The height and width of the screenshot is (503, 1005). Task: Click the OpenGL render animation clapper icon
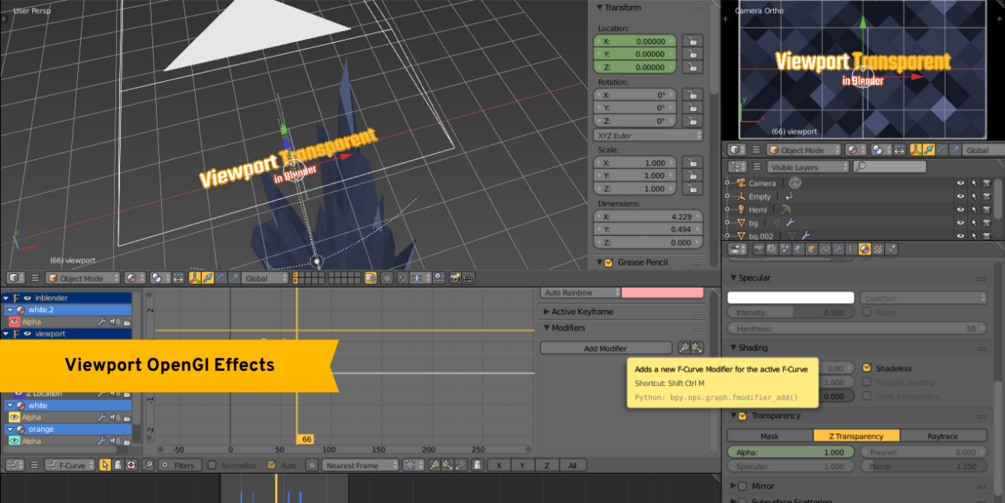coord(469,278)
